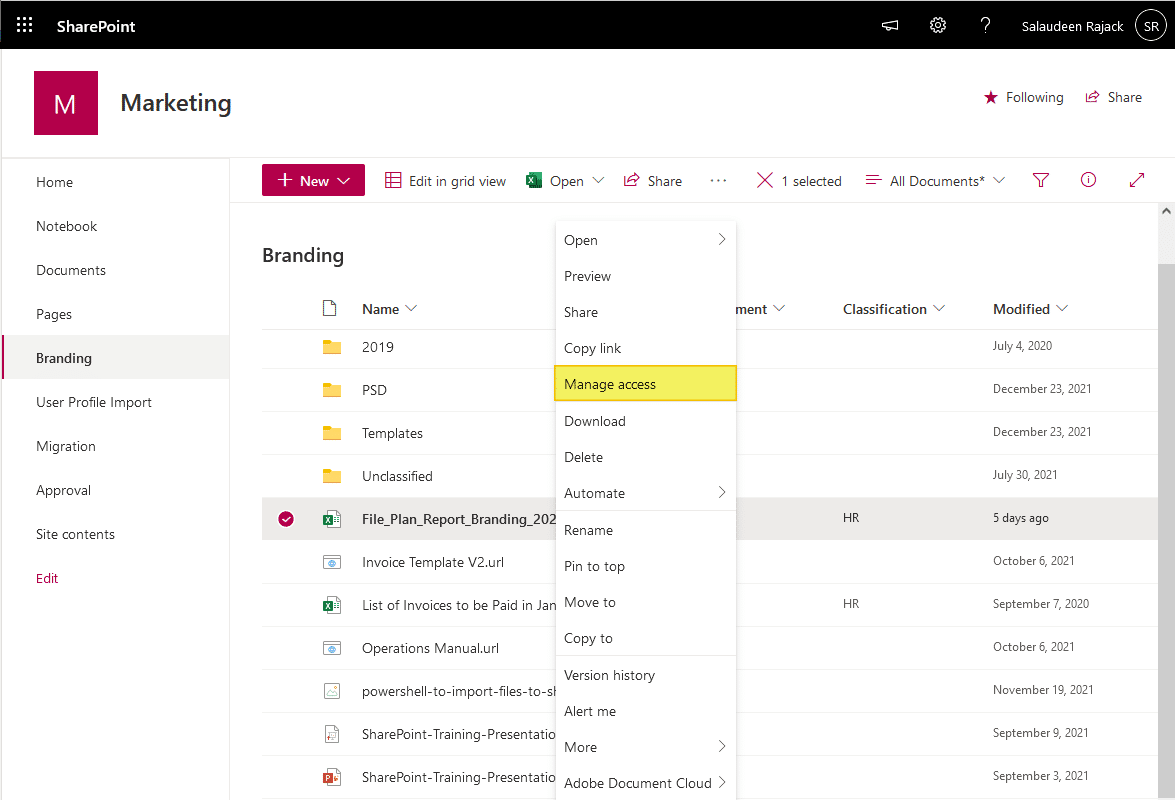Open the Templates folder

393,433
